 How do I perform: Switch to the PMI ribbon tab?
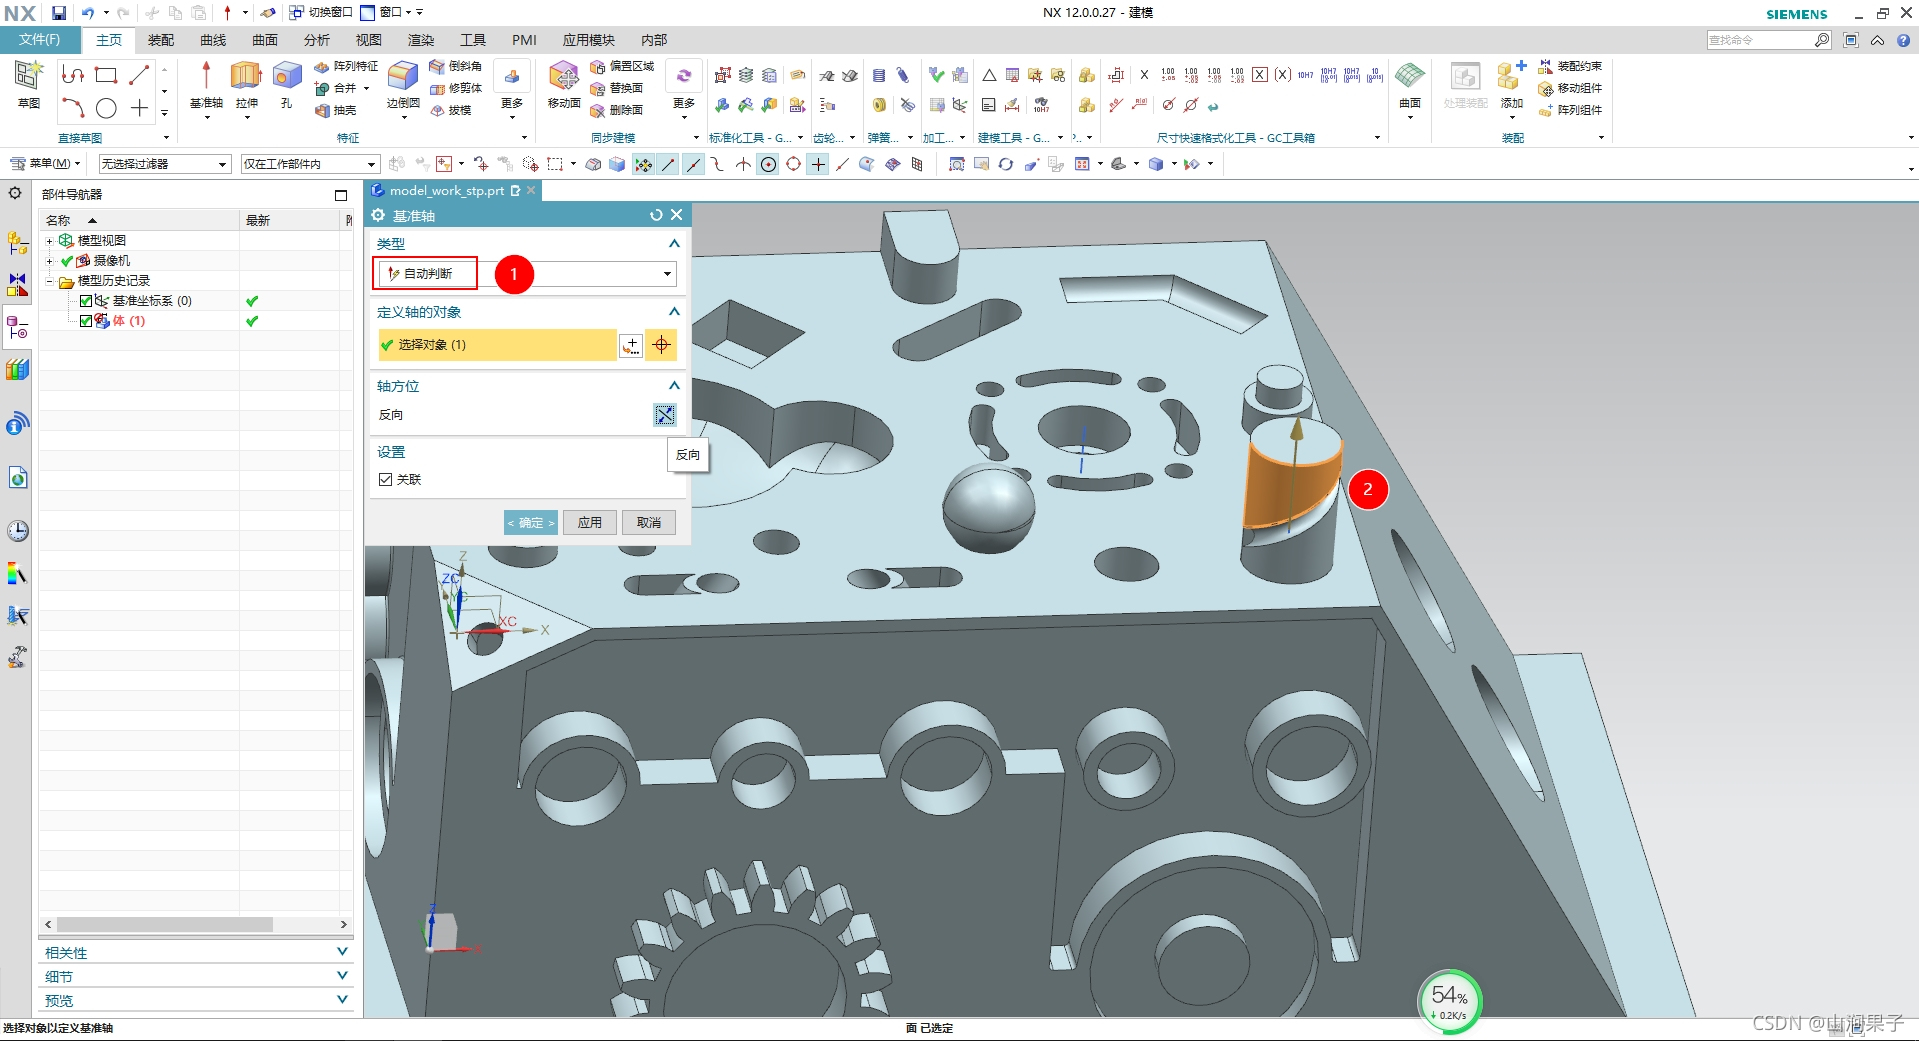[x=524, y=40]
